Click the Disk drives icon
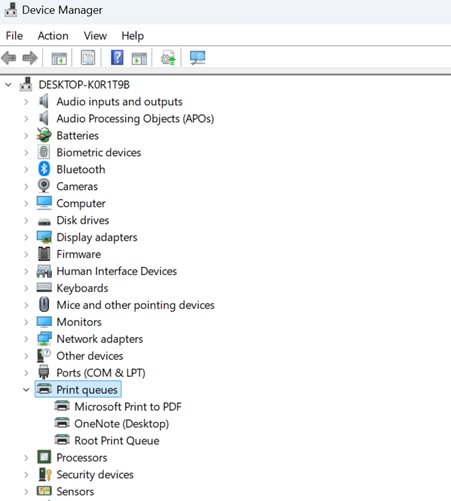Screen dimensions: 451x501 coord(44,221)
